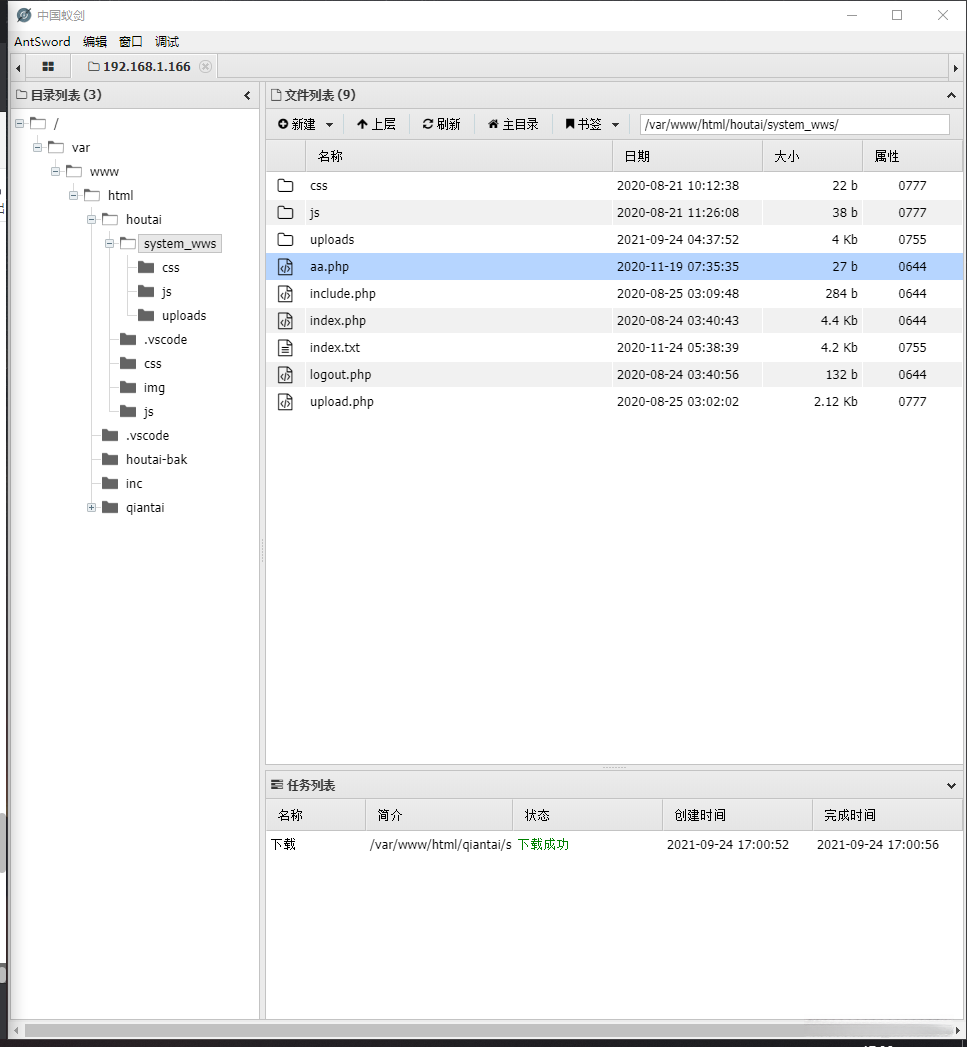The image size is (967, 1047).
Task: Click the qiantai folder icon in tree
Action: pyautogui.click(x=110, y=507)
